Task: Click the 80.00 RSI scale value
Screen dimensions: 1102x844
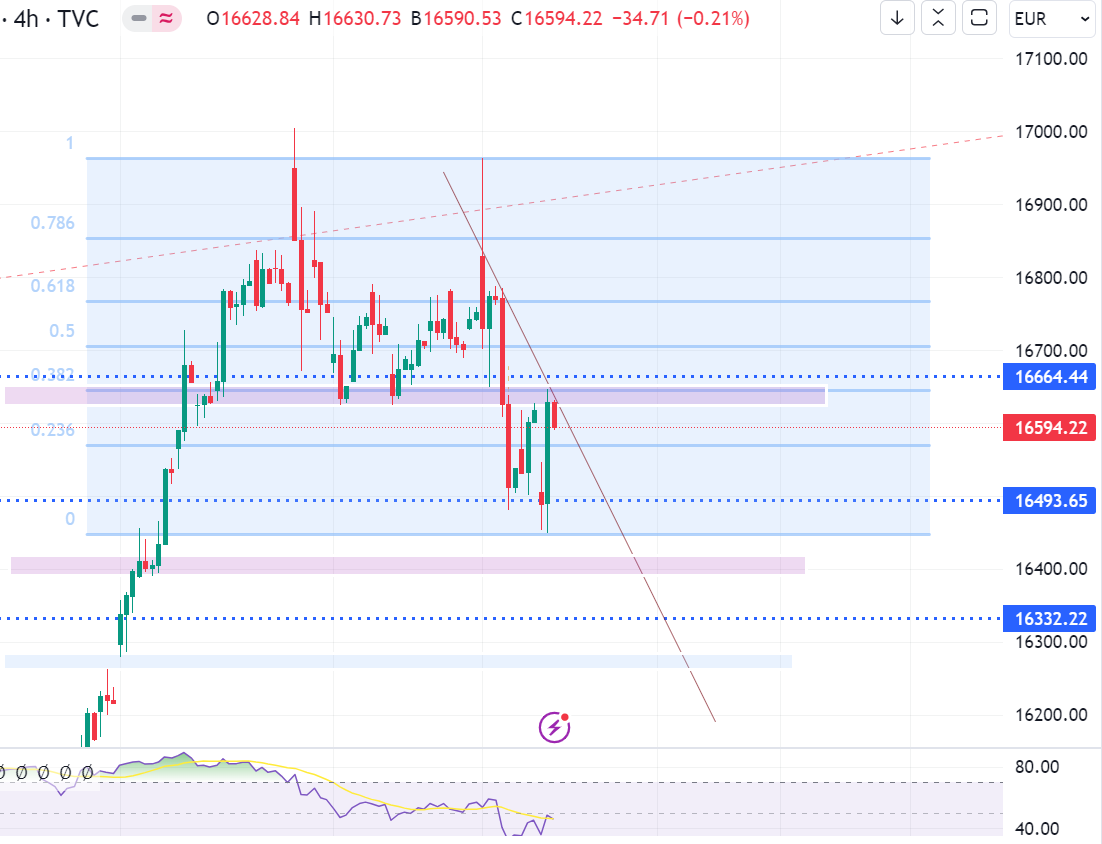Action: pos(1037,767)
